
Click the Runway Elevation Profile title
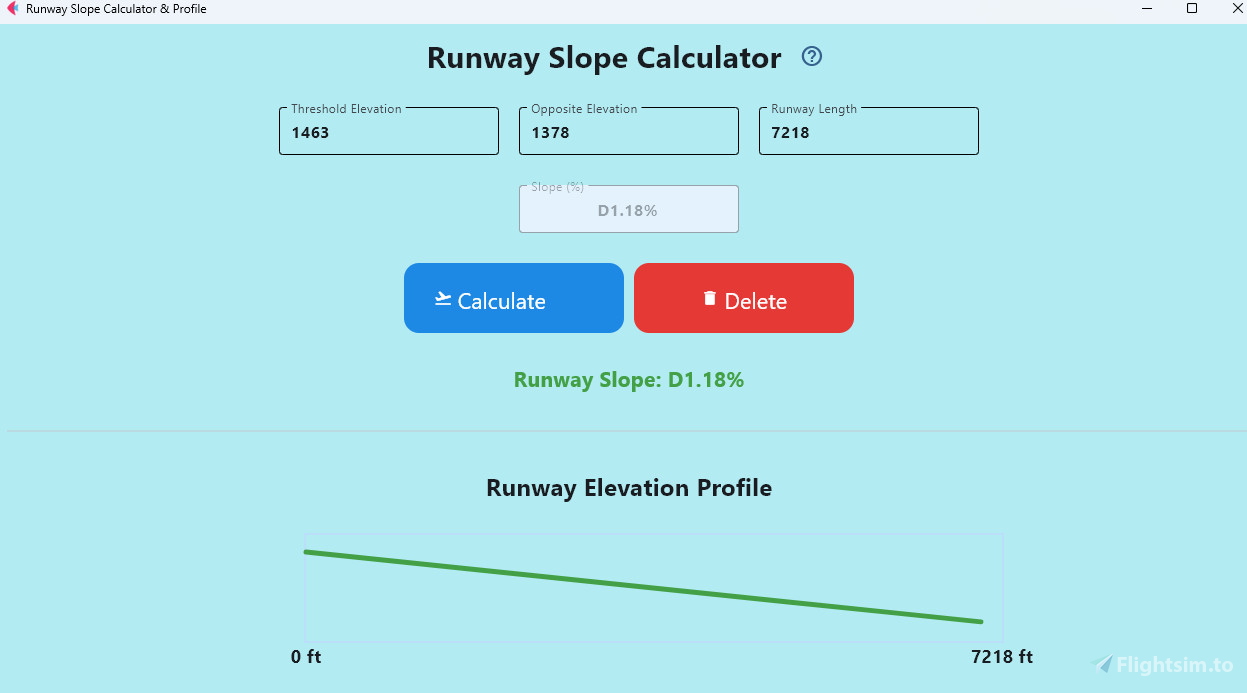click(628, 488)
